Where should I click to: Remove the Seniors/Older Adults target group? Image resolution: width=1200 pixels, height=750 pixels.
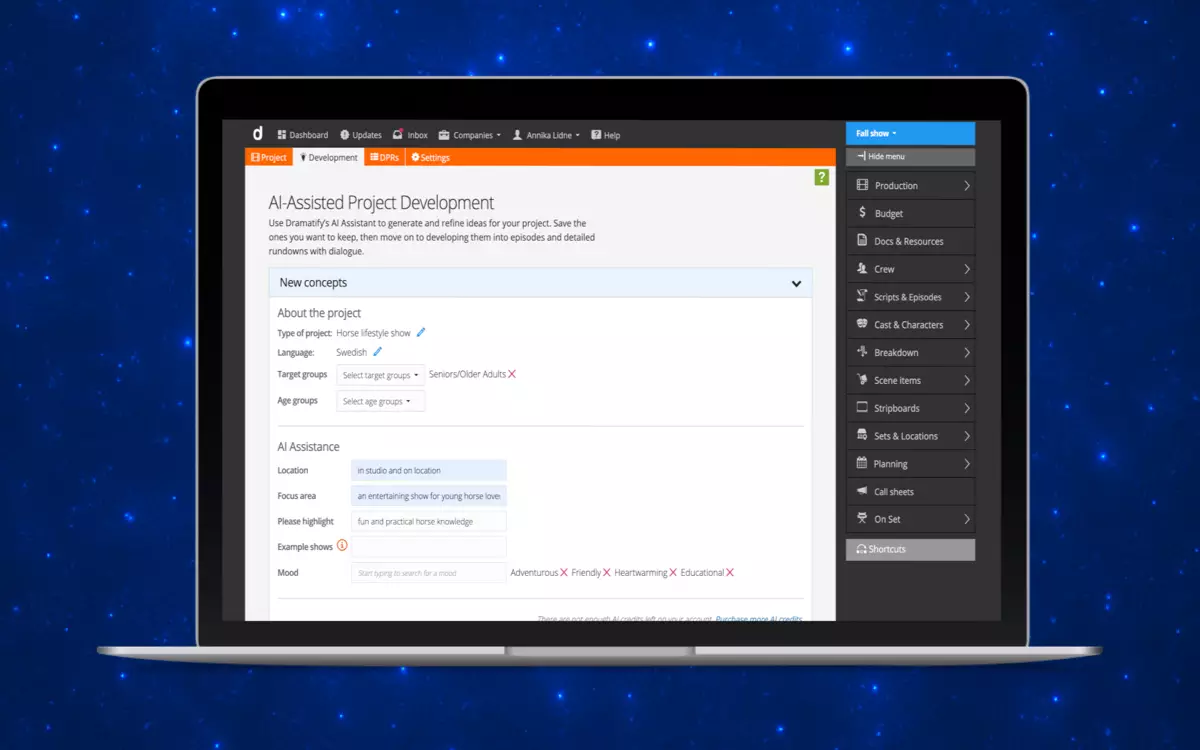[512, 374]
